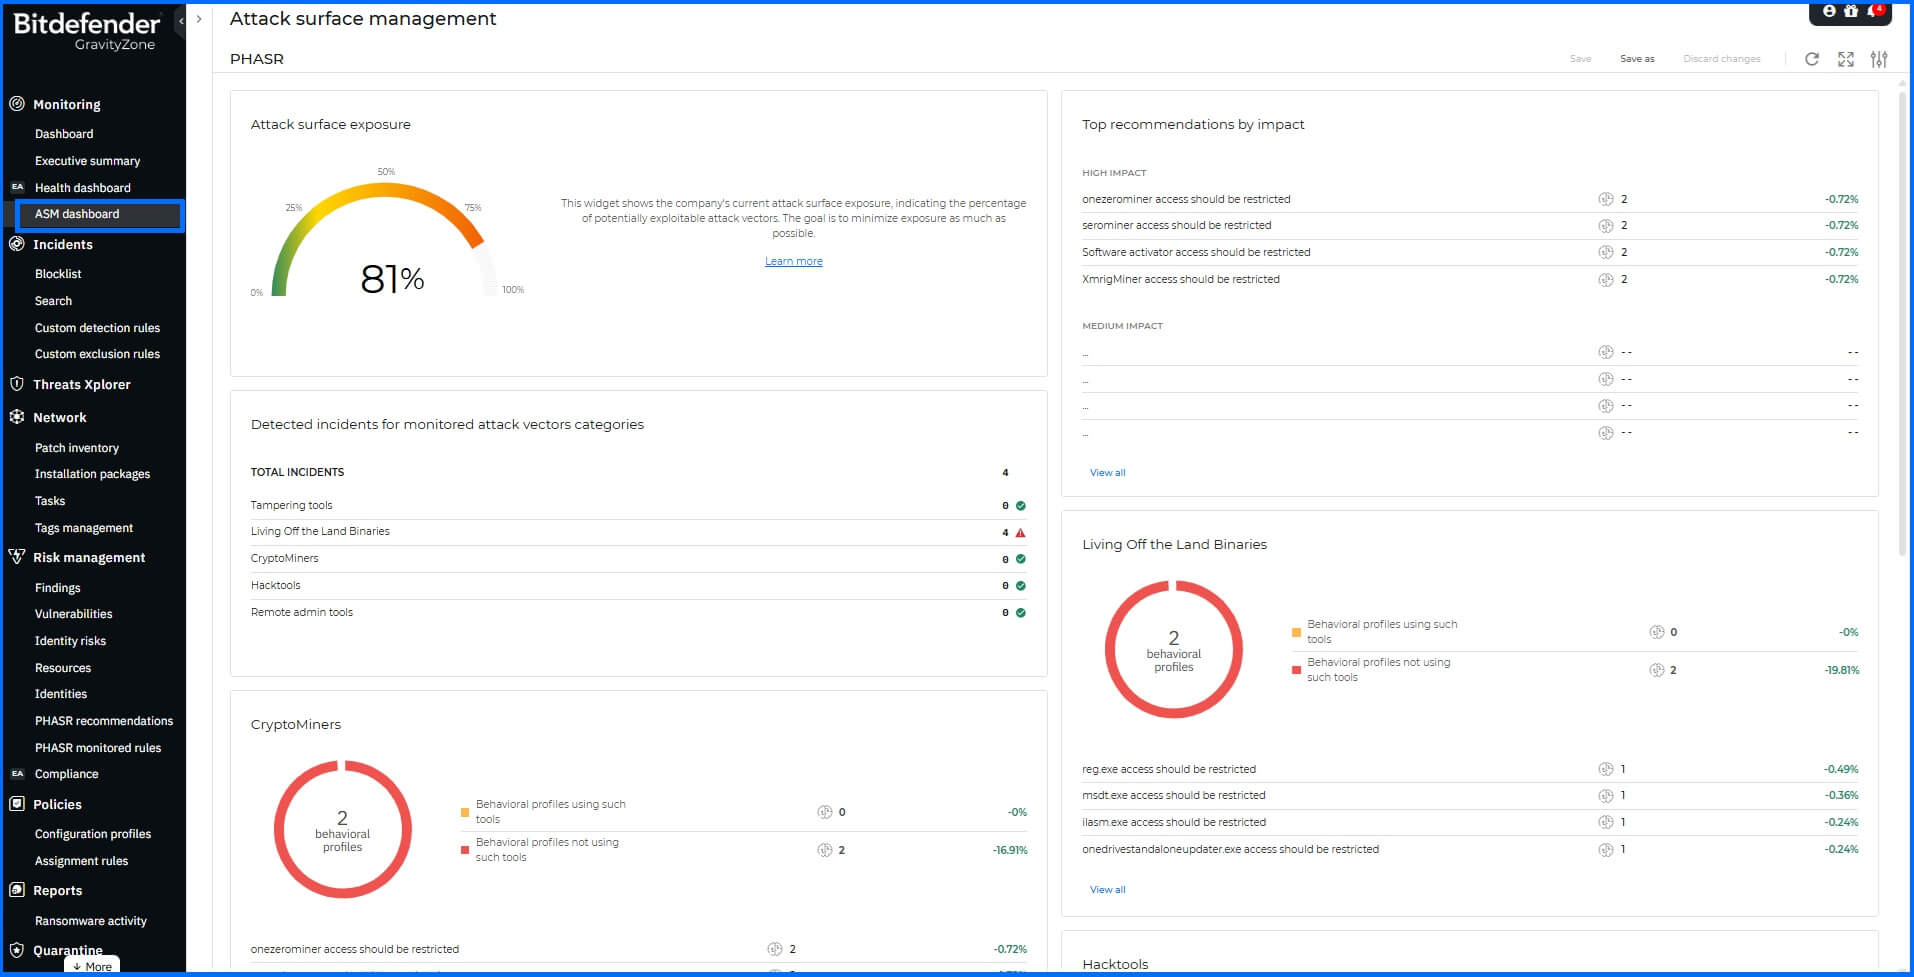The width and height of the screenshot is (1914, 977).
Task: Click the EA badge beside Health dashboard
Action: click(x=17, y=187)
